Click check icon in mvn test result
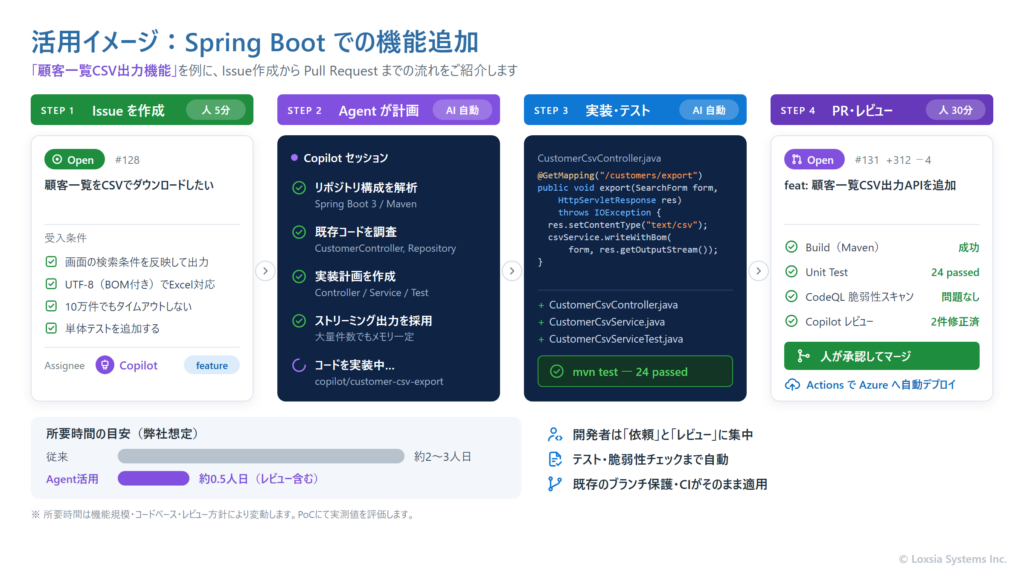 coord(556,372)
